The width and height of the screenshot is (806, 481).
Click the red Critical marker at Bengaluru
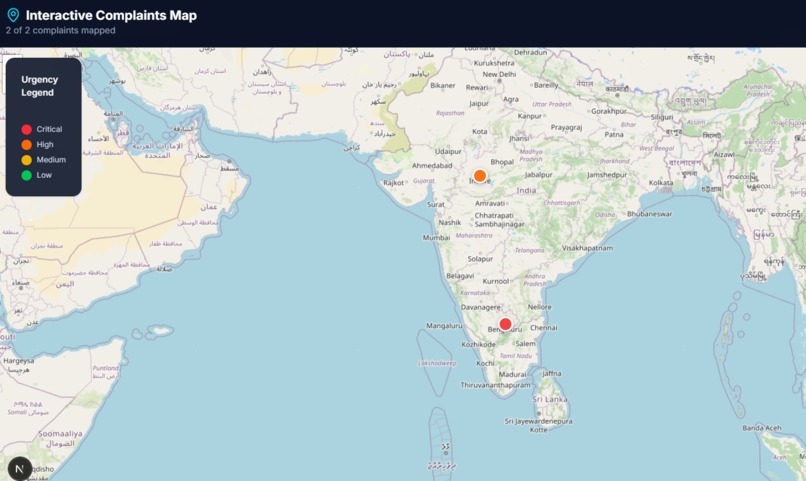pyautogui.click(x=505, y=324)
